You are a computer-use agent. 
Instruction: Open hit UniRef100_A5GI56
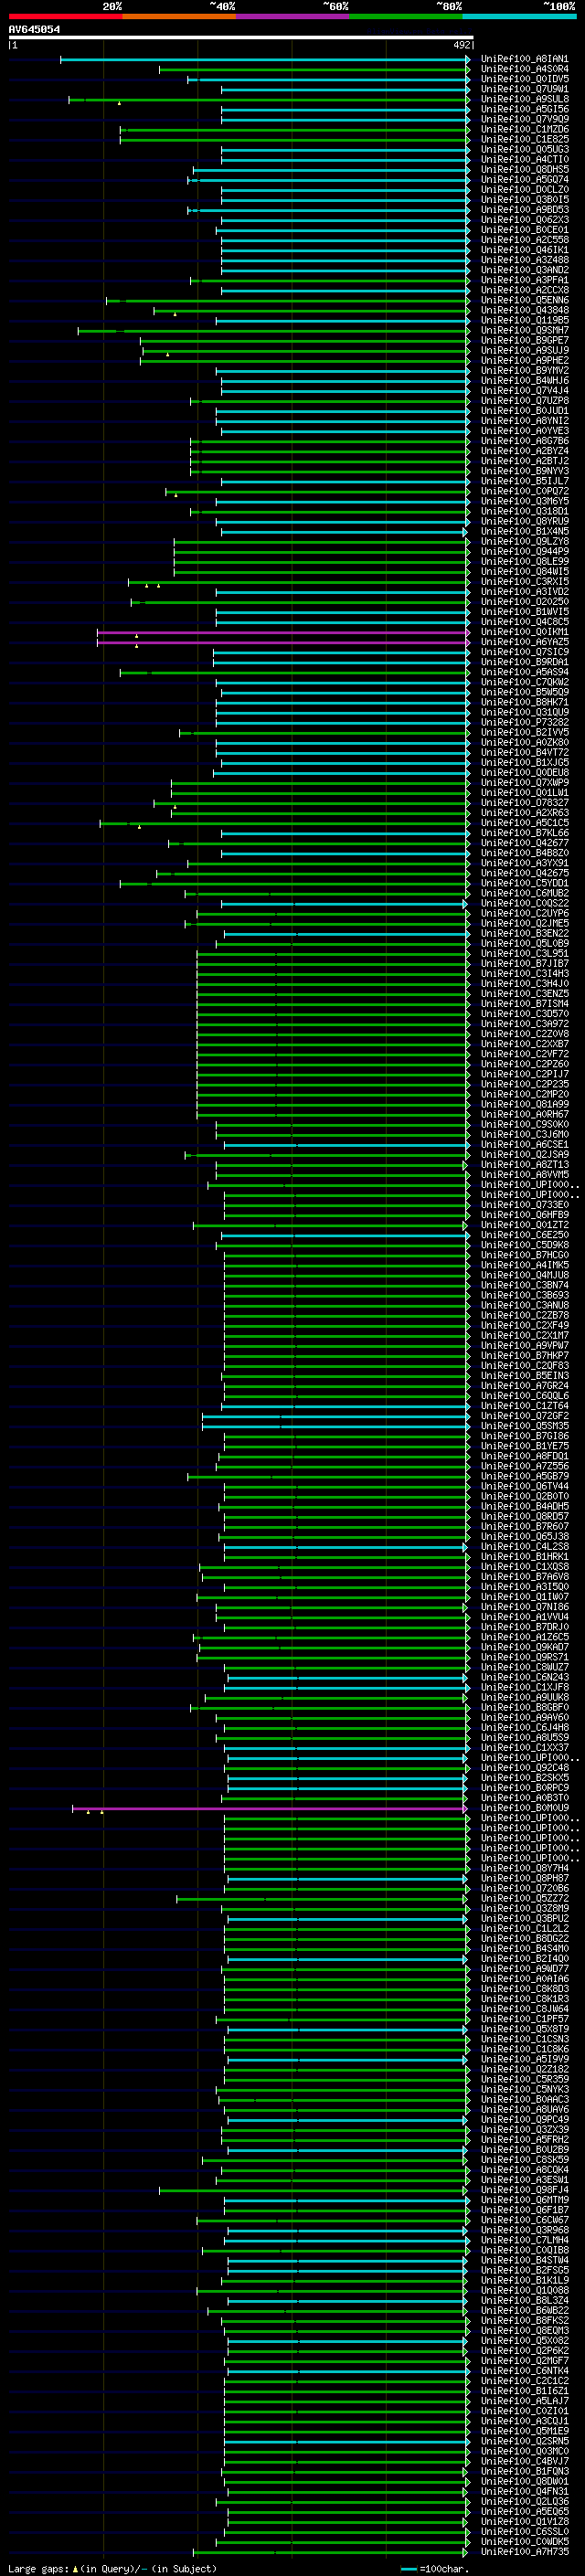(x=524, y=109)
